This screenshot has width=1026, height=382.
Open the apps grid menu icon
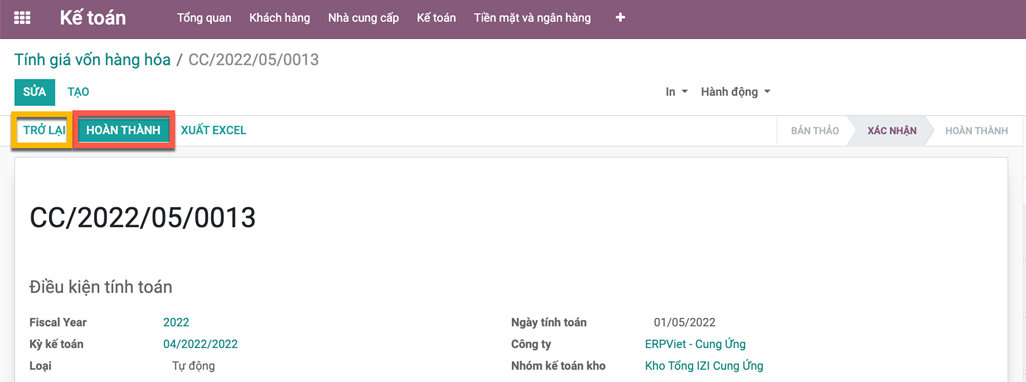[22, 18]
